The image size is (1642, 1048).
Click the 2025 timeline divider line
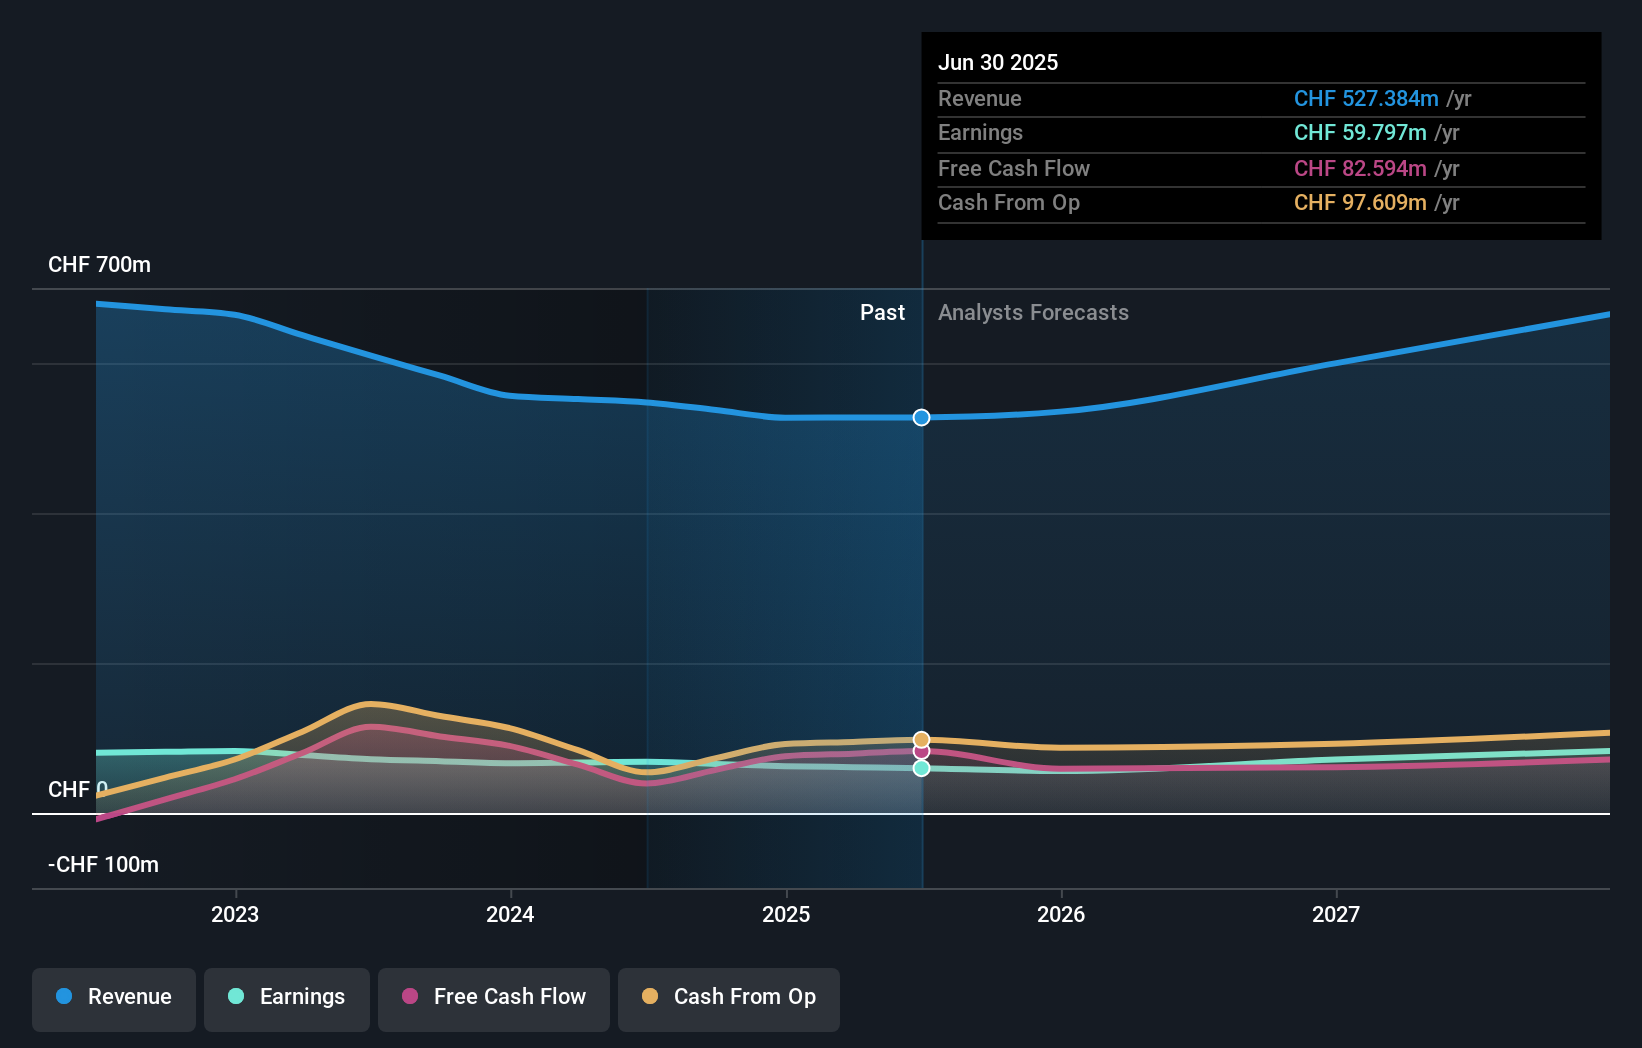coord(921,560)
